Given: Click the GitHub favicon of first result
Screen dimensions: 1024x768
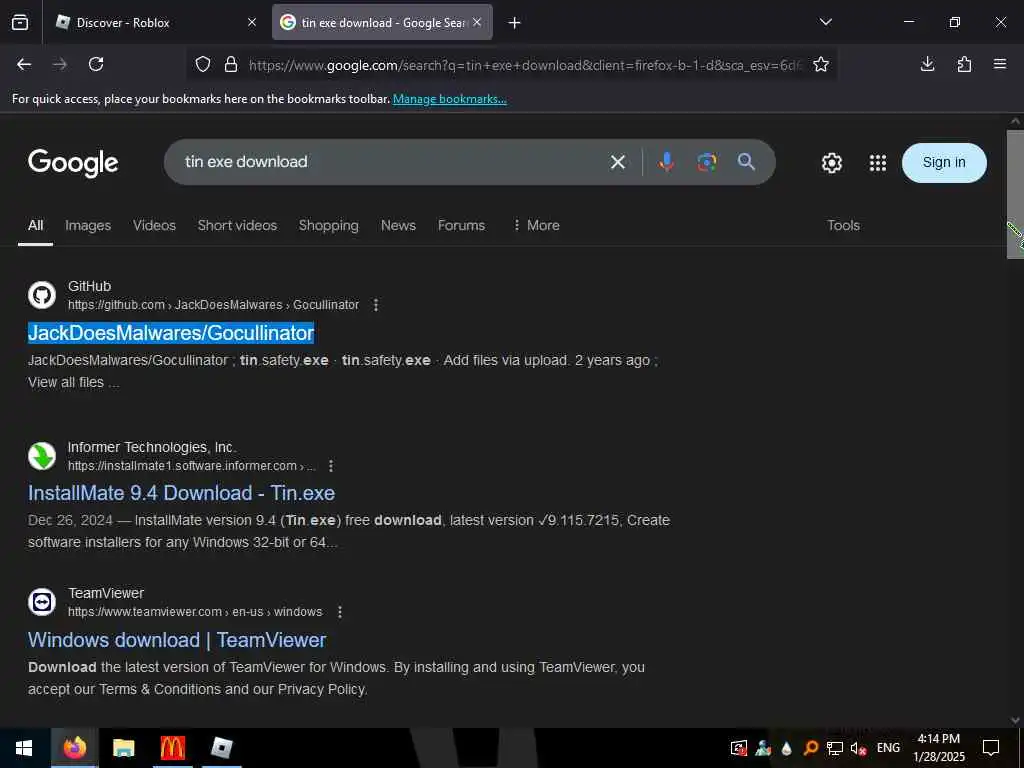Looking at the screenshot, I should (x=42, y=295).
